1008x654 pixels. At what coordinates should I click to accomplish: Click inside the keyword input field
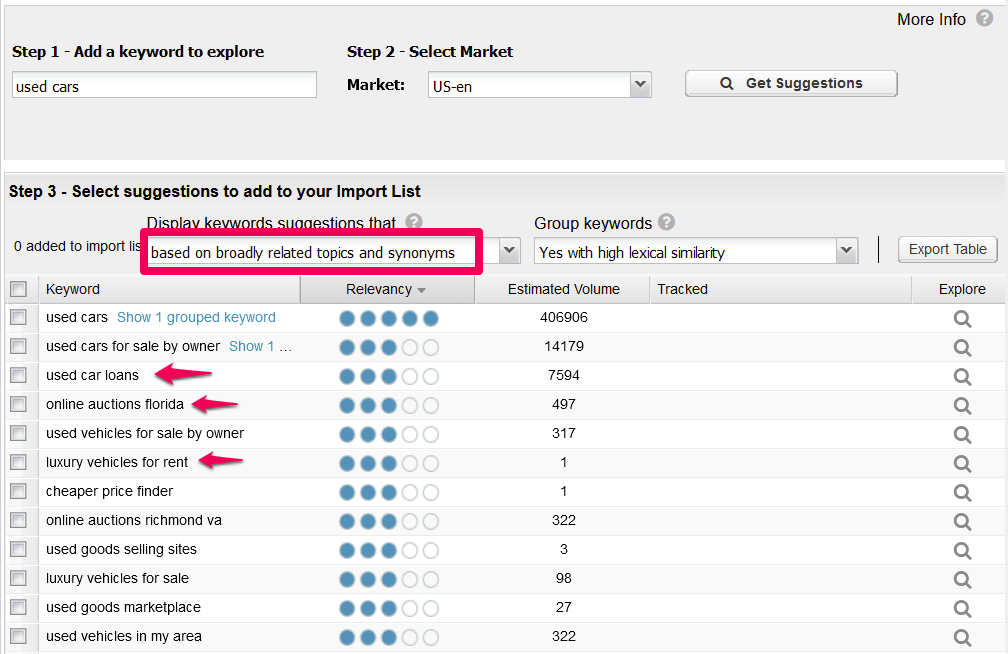(163, 85)
